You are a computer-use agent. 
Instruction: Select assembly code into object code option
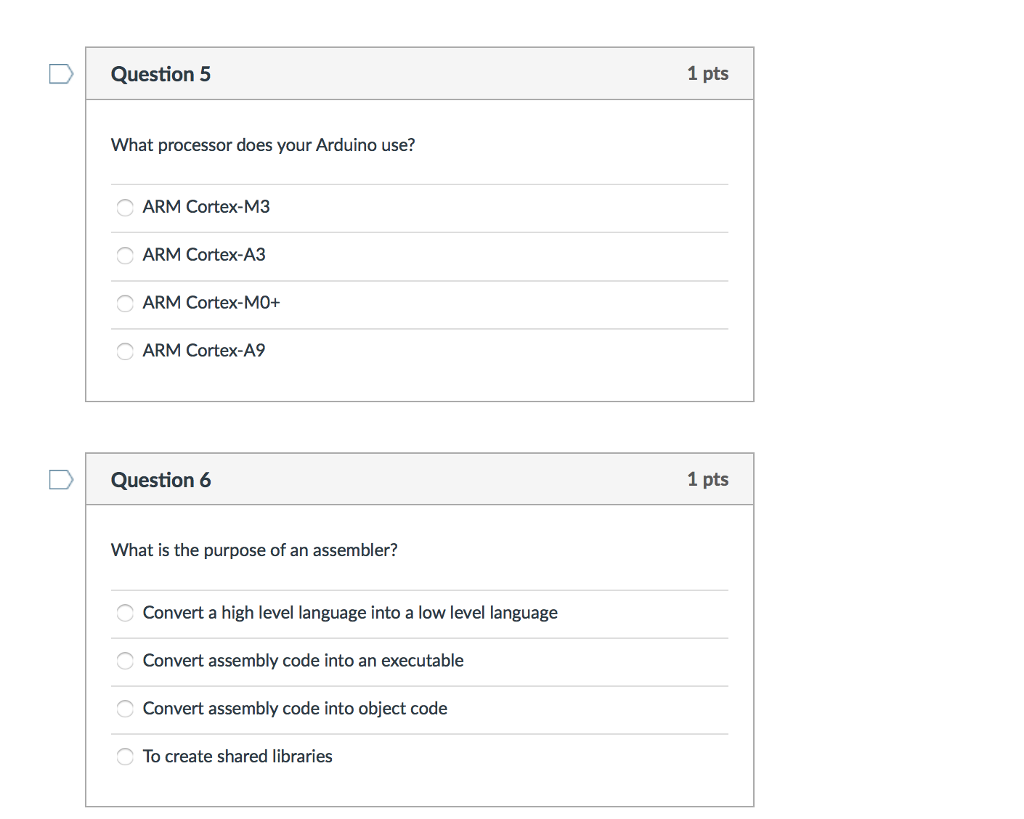coord(125,709)
